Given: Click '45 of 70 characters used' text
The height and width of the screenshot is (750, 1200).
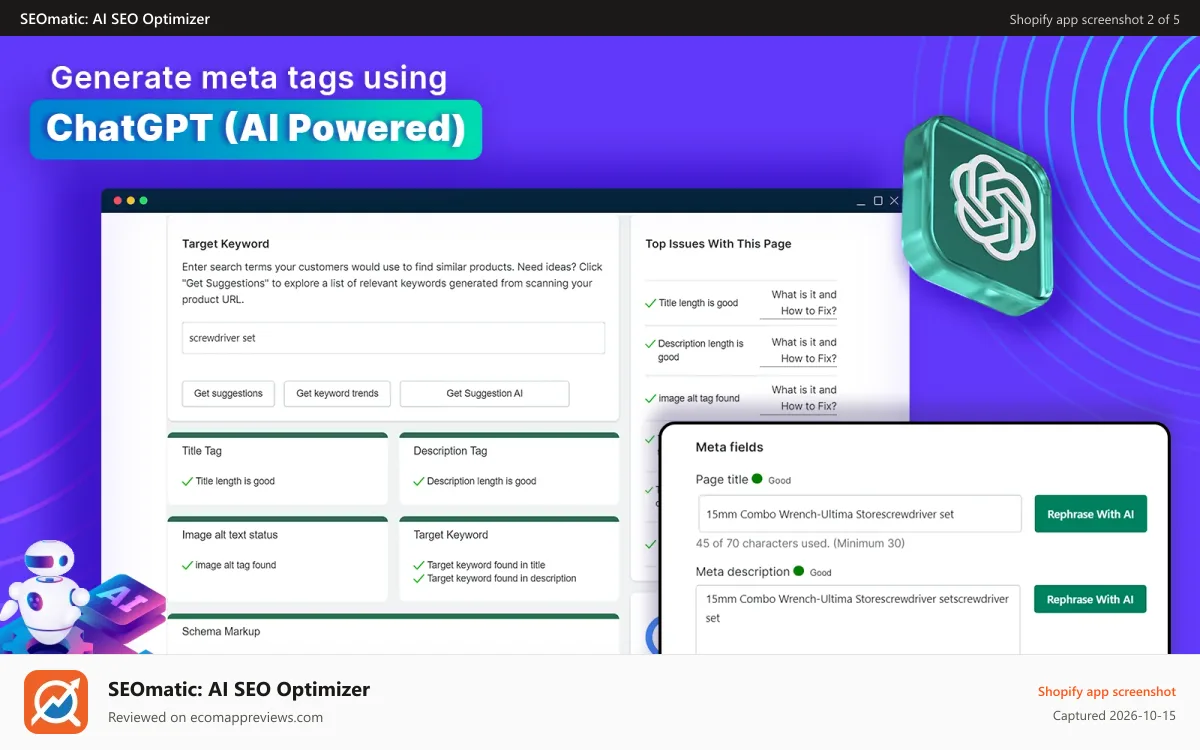Looking at the screenshot, I should (x=763, y=544).
